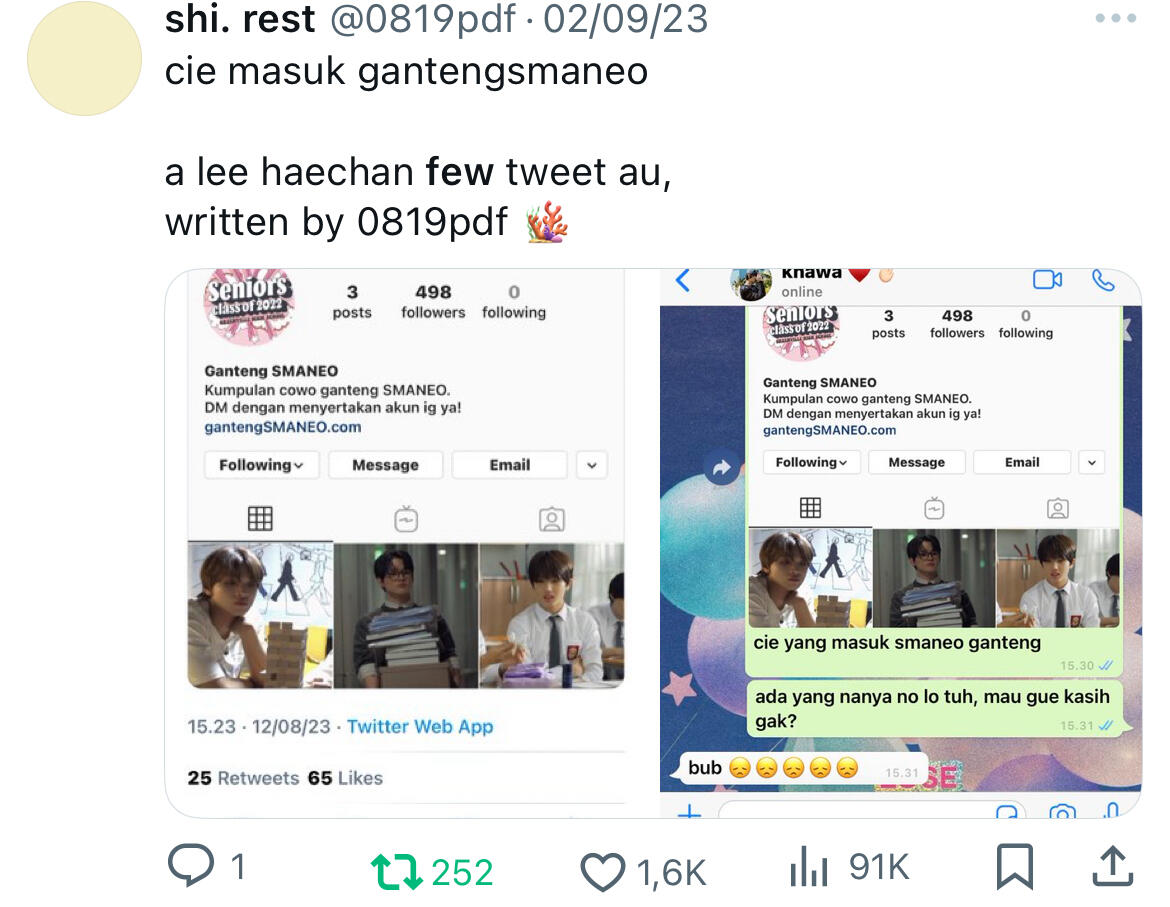Viewport: 1170px width, 907px height.
Task: Tap the phone call icon in chat
Action: (x=1103, y=280)
